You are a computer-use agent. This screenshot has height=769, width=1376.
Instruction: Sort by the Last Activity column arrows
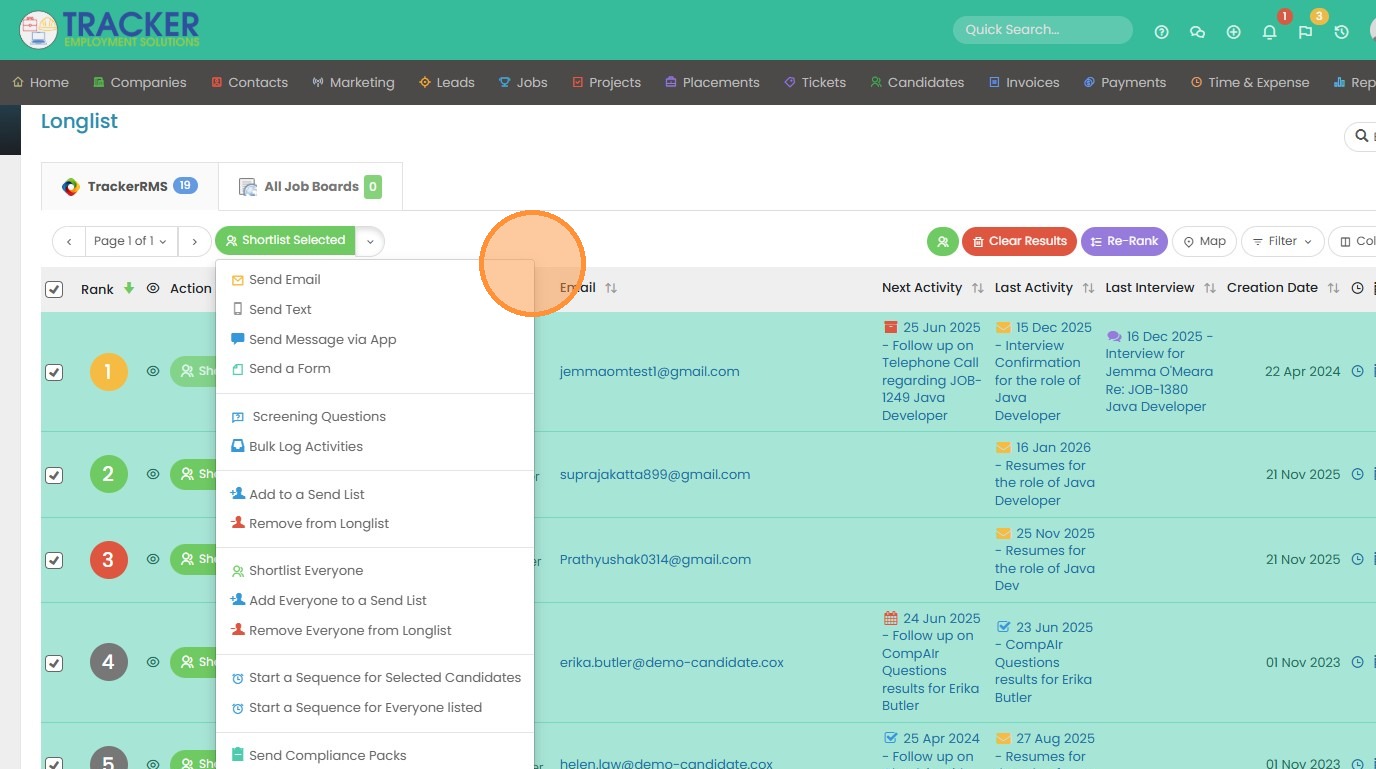(x=1089, y=288)
